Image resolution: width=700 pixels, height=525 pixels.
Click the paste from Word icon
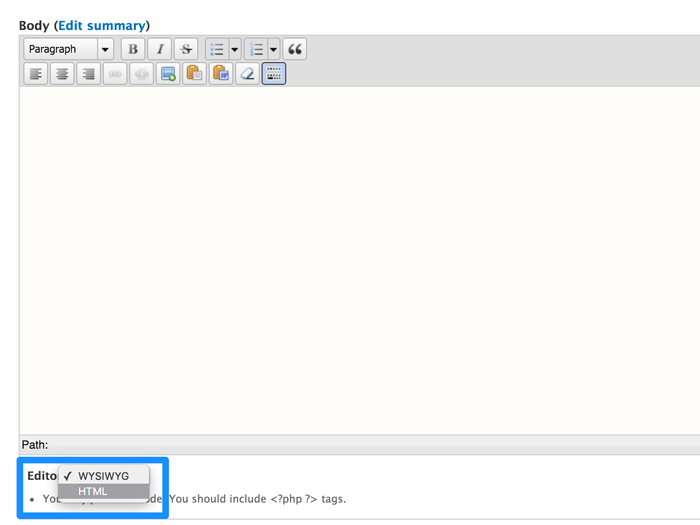(x=221, y=74)
